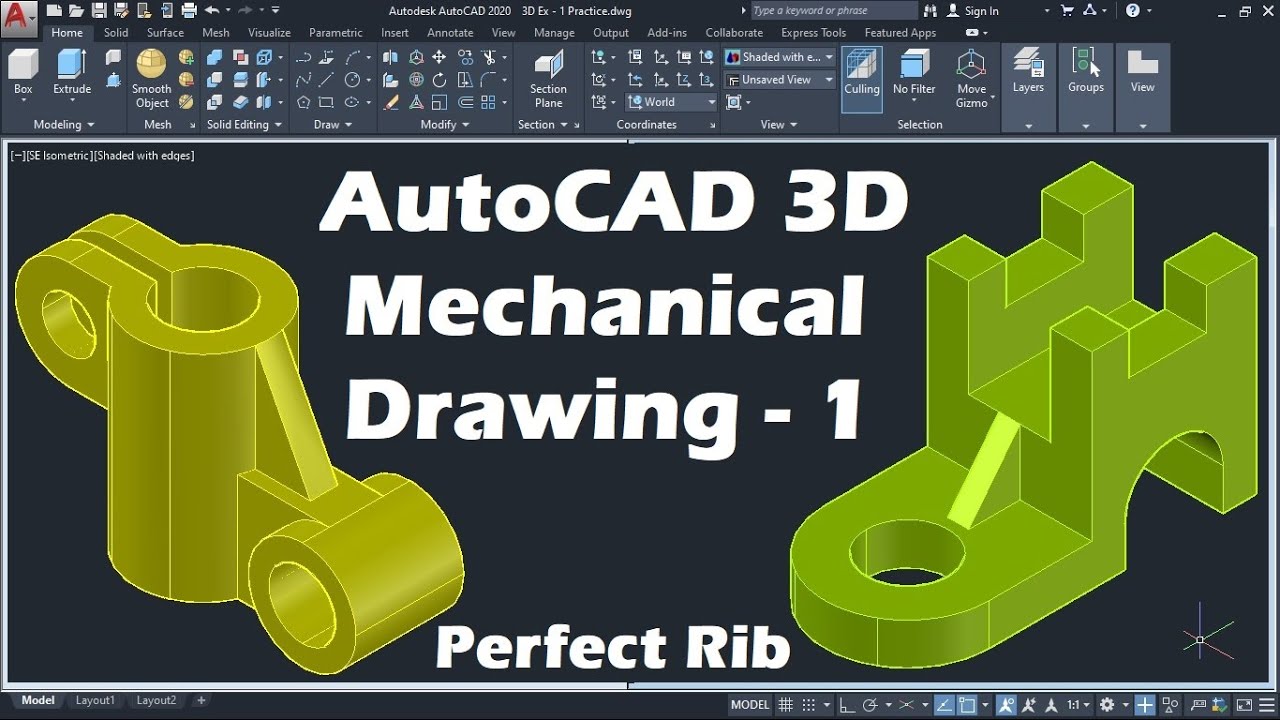Select the Line tool in Draw panel
1280x720 pixels.
pos(325,80)
